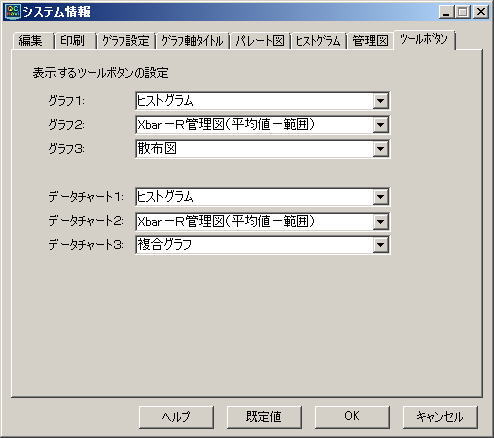Open the ヒストグラム tab
Image resolution: width=494 pixels, height=438 pixels.
coord(318,41)
